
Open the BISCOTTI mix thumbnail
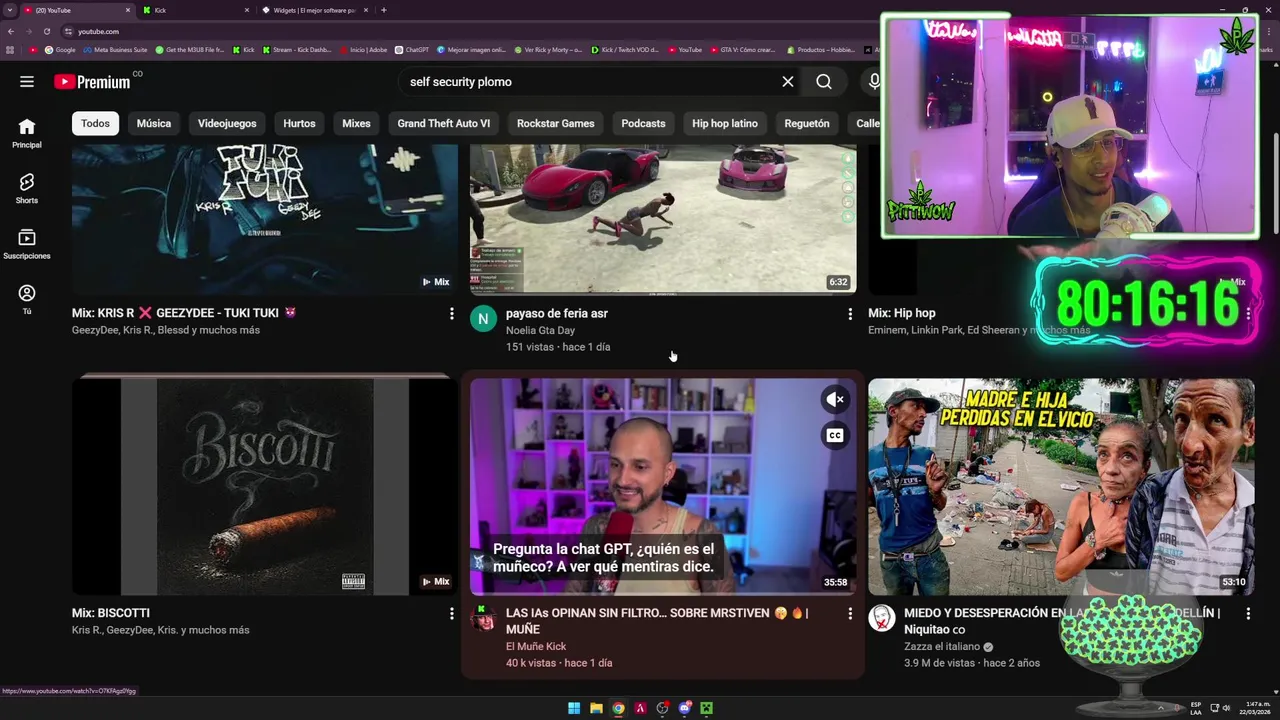[265, 486]
